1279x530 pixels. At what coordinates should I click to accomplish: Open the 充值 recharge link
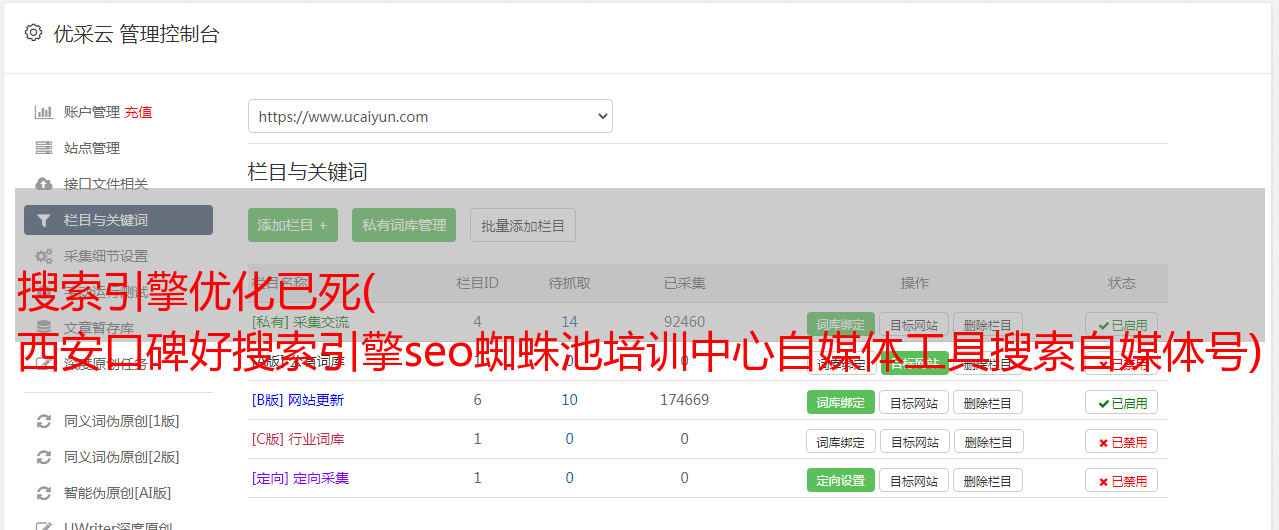coord(139,112)
